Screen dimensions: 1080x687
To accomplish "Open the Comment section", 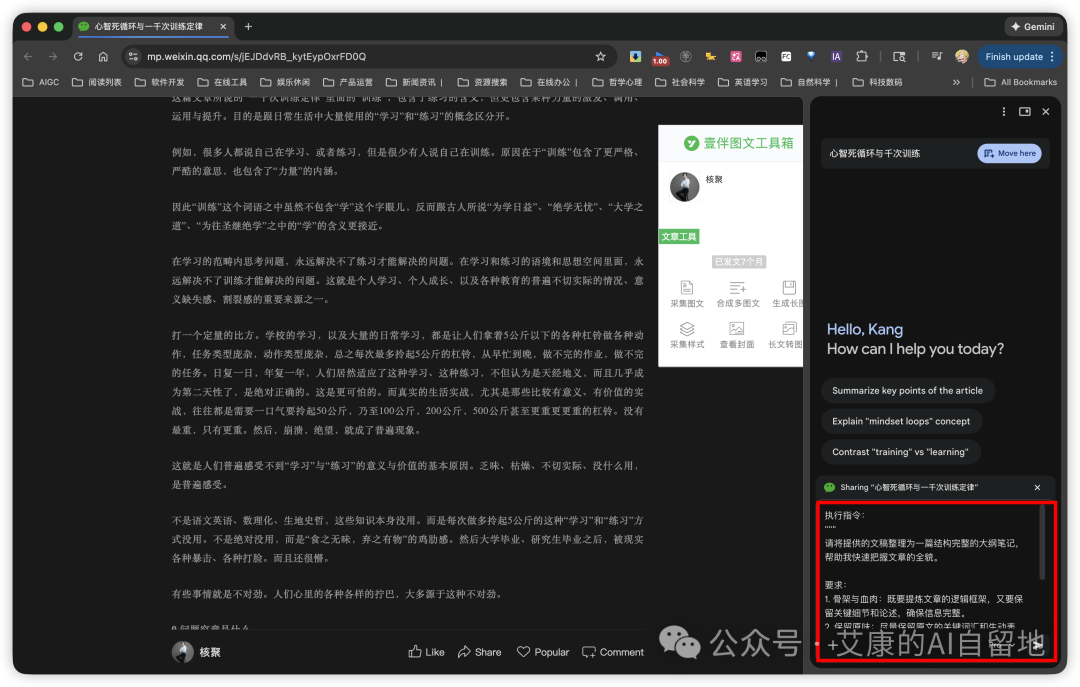I will pyautogui.click(x=612, y=652).
